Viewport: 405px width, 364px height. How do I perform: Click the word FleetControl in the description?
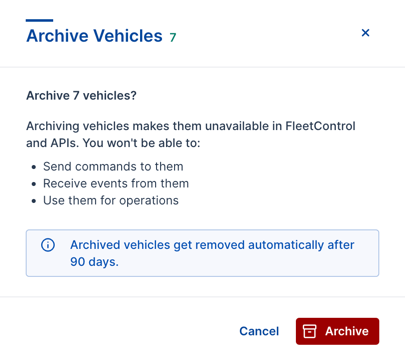pyautogui.click(x=320, y=126)
